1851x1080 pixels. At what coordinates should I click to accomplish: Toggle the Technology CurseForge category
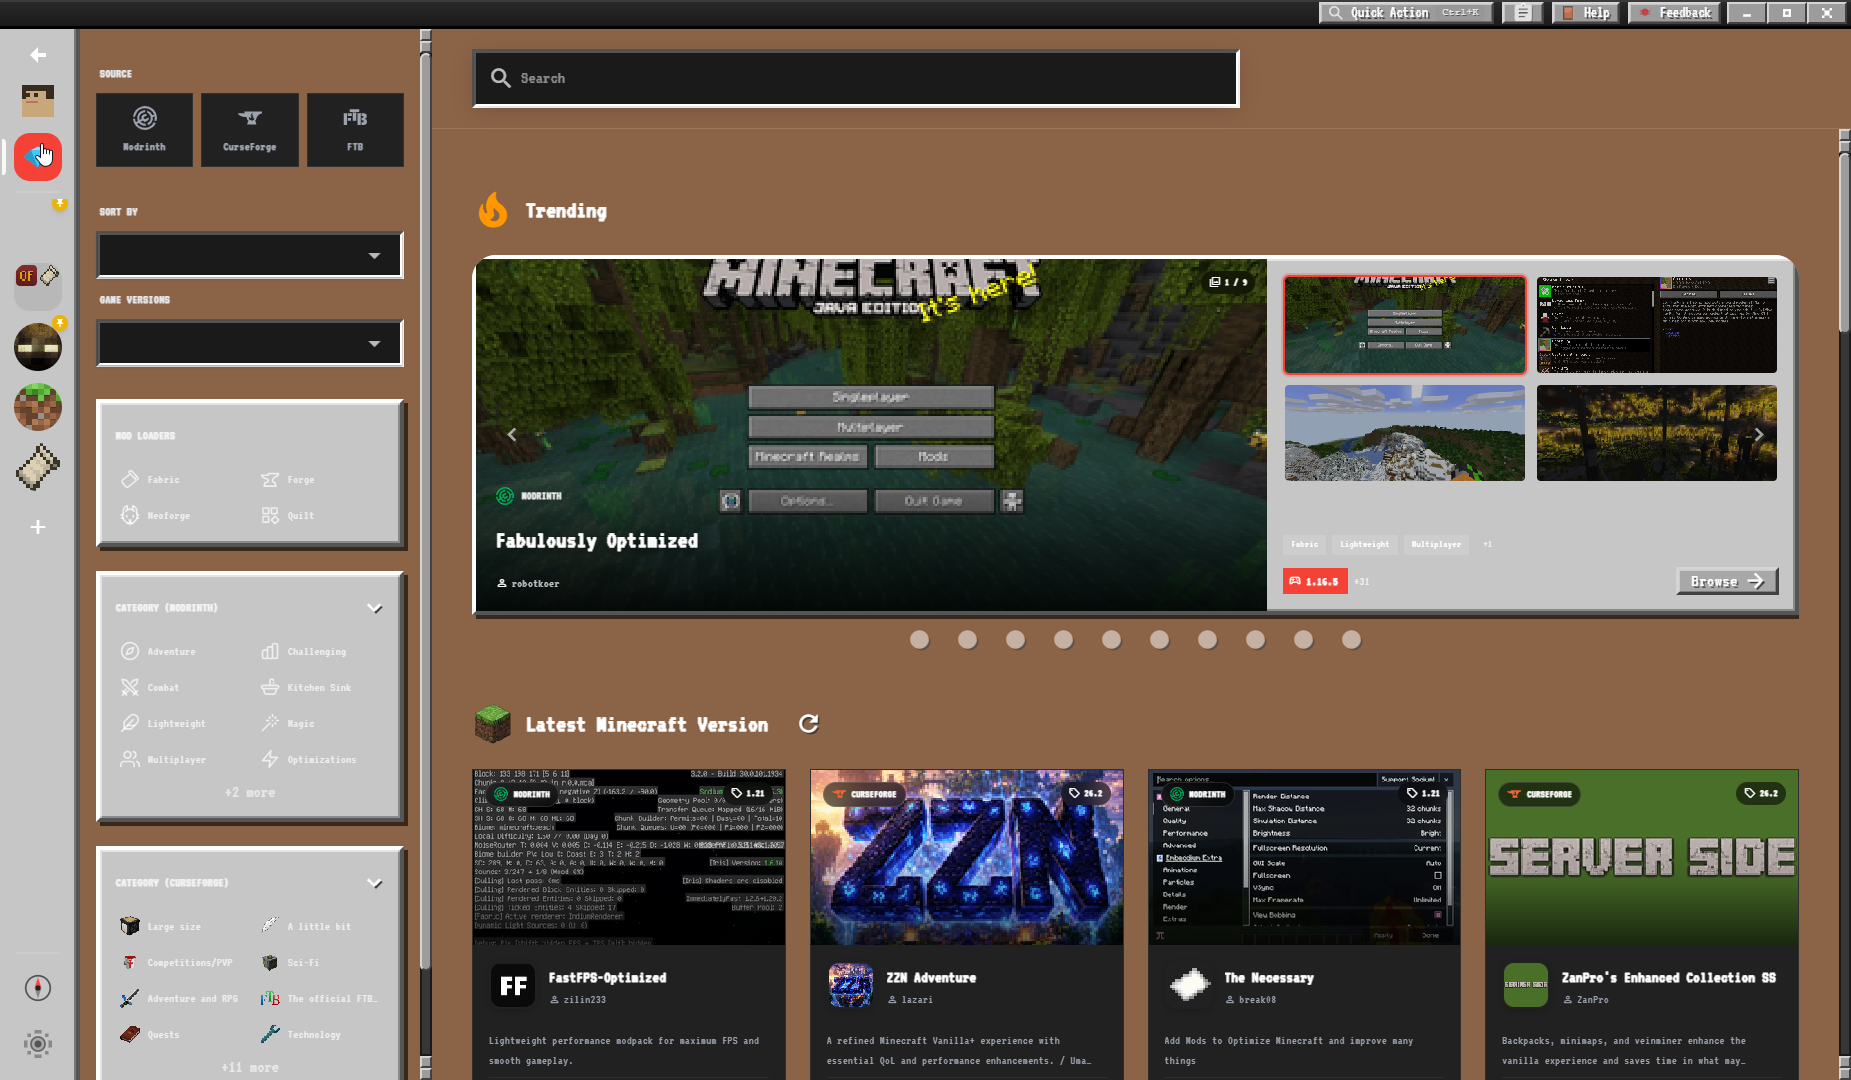pyautogui.click(x=301, y=1035)
